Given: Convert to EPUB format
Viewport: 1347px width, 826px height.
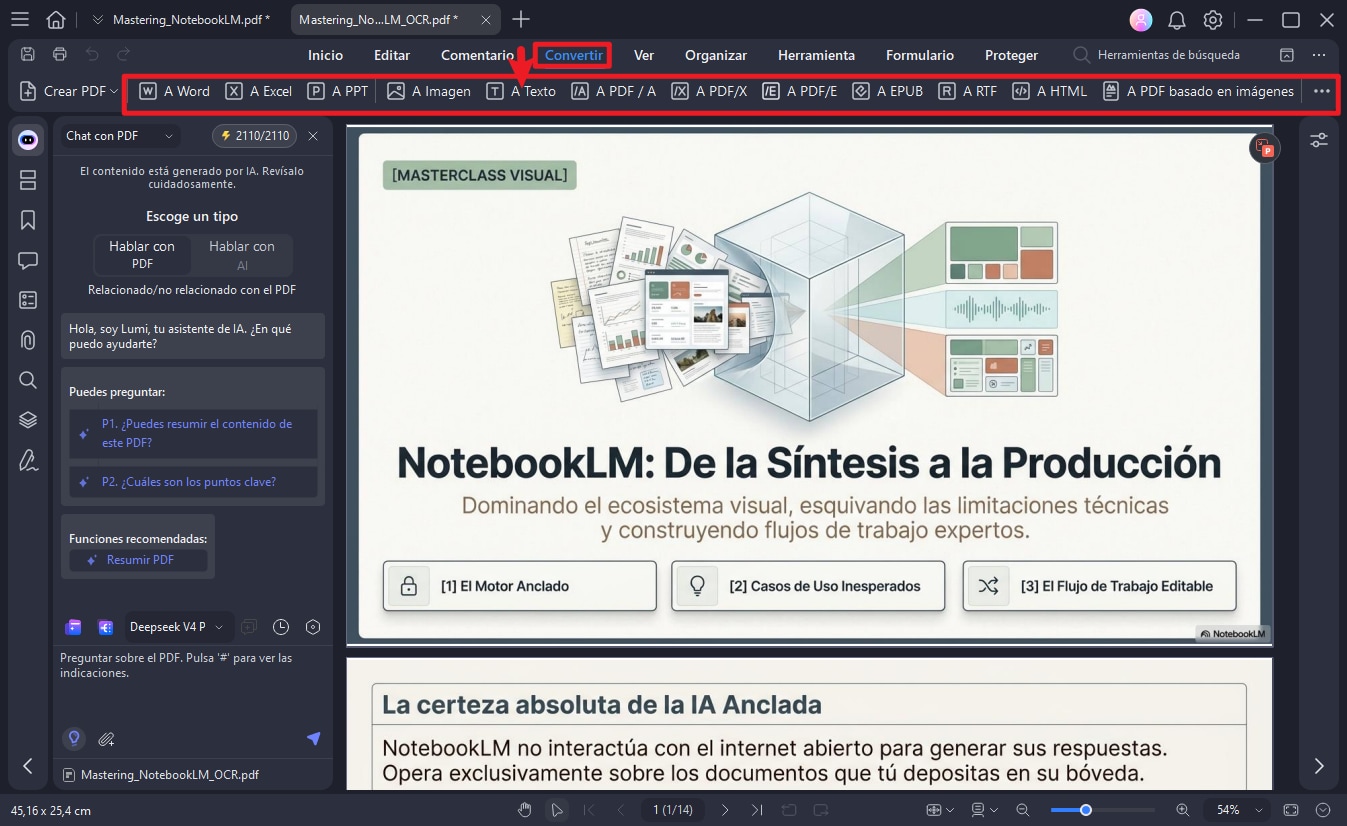Looking at the screenshot, I should pyautogui.click(x=887, y=91).
